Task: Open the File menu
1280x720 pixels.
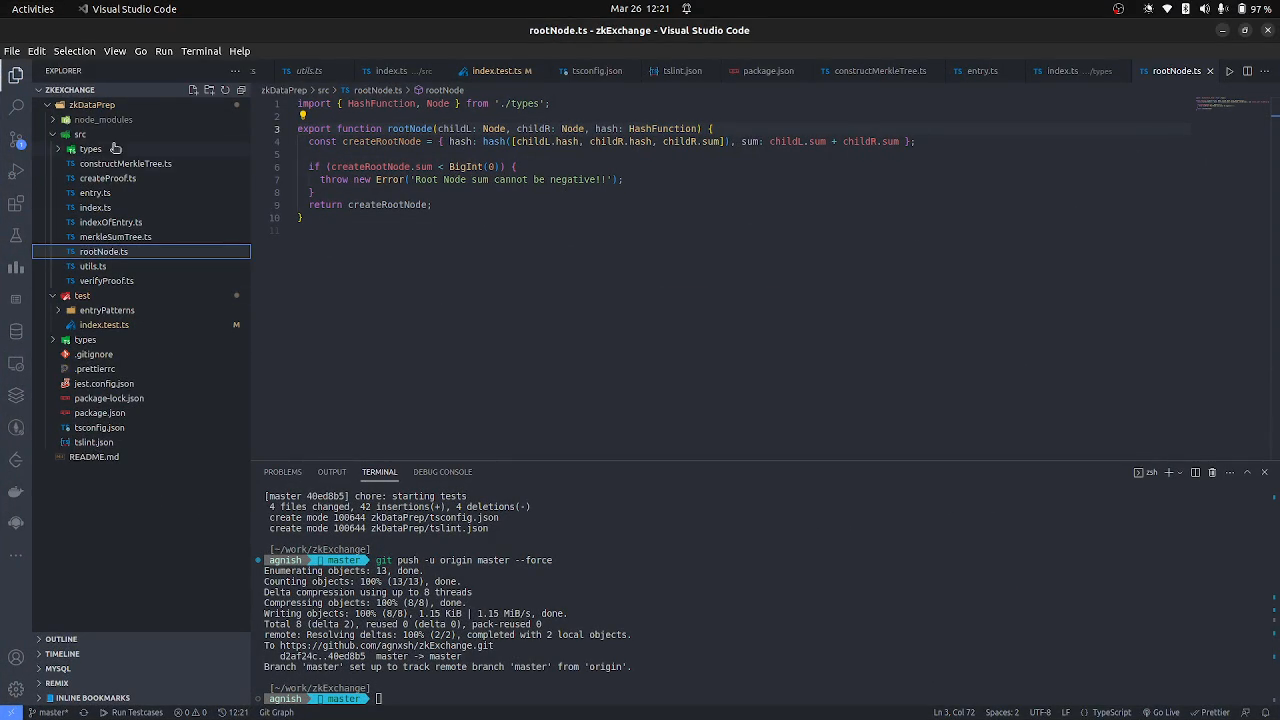Action: (12, 51)
